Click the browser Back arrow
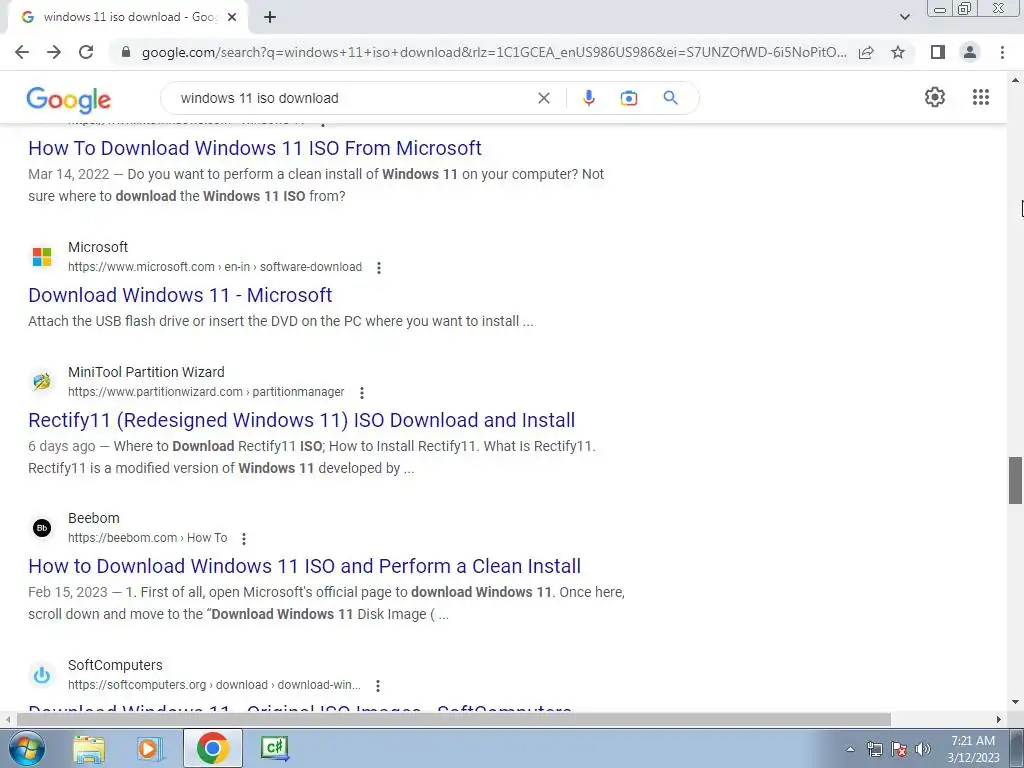The height and width of the screenshot is (768, 1024). pyautogui.click(x=22, y=52)
